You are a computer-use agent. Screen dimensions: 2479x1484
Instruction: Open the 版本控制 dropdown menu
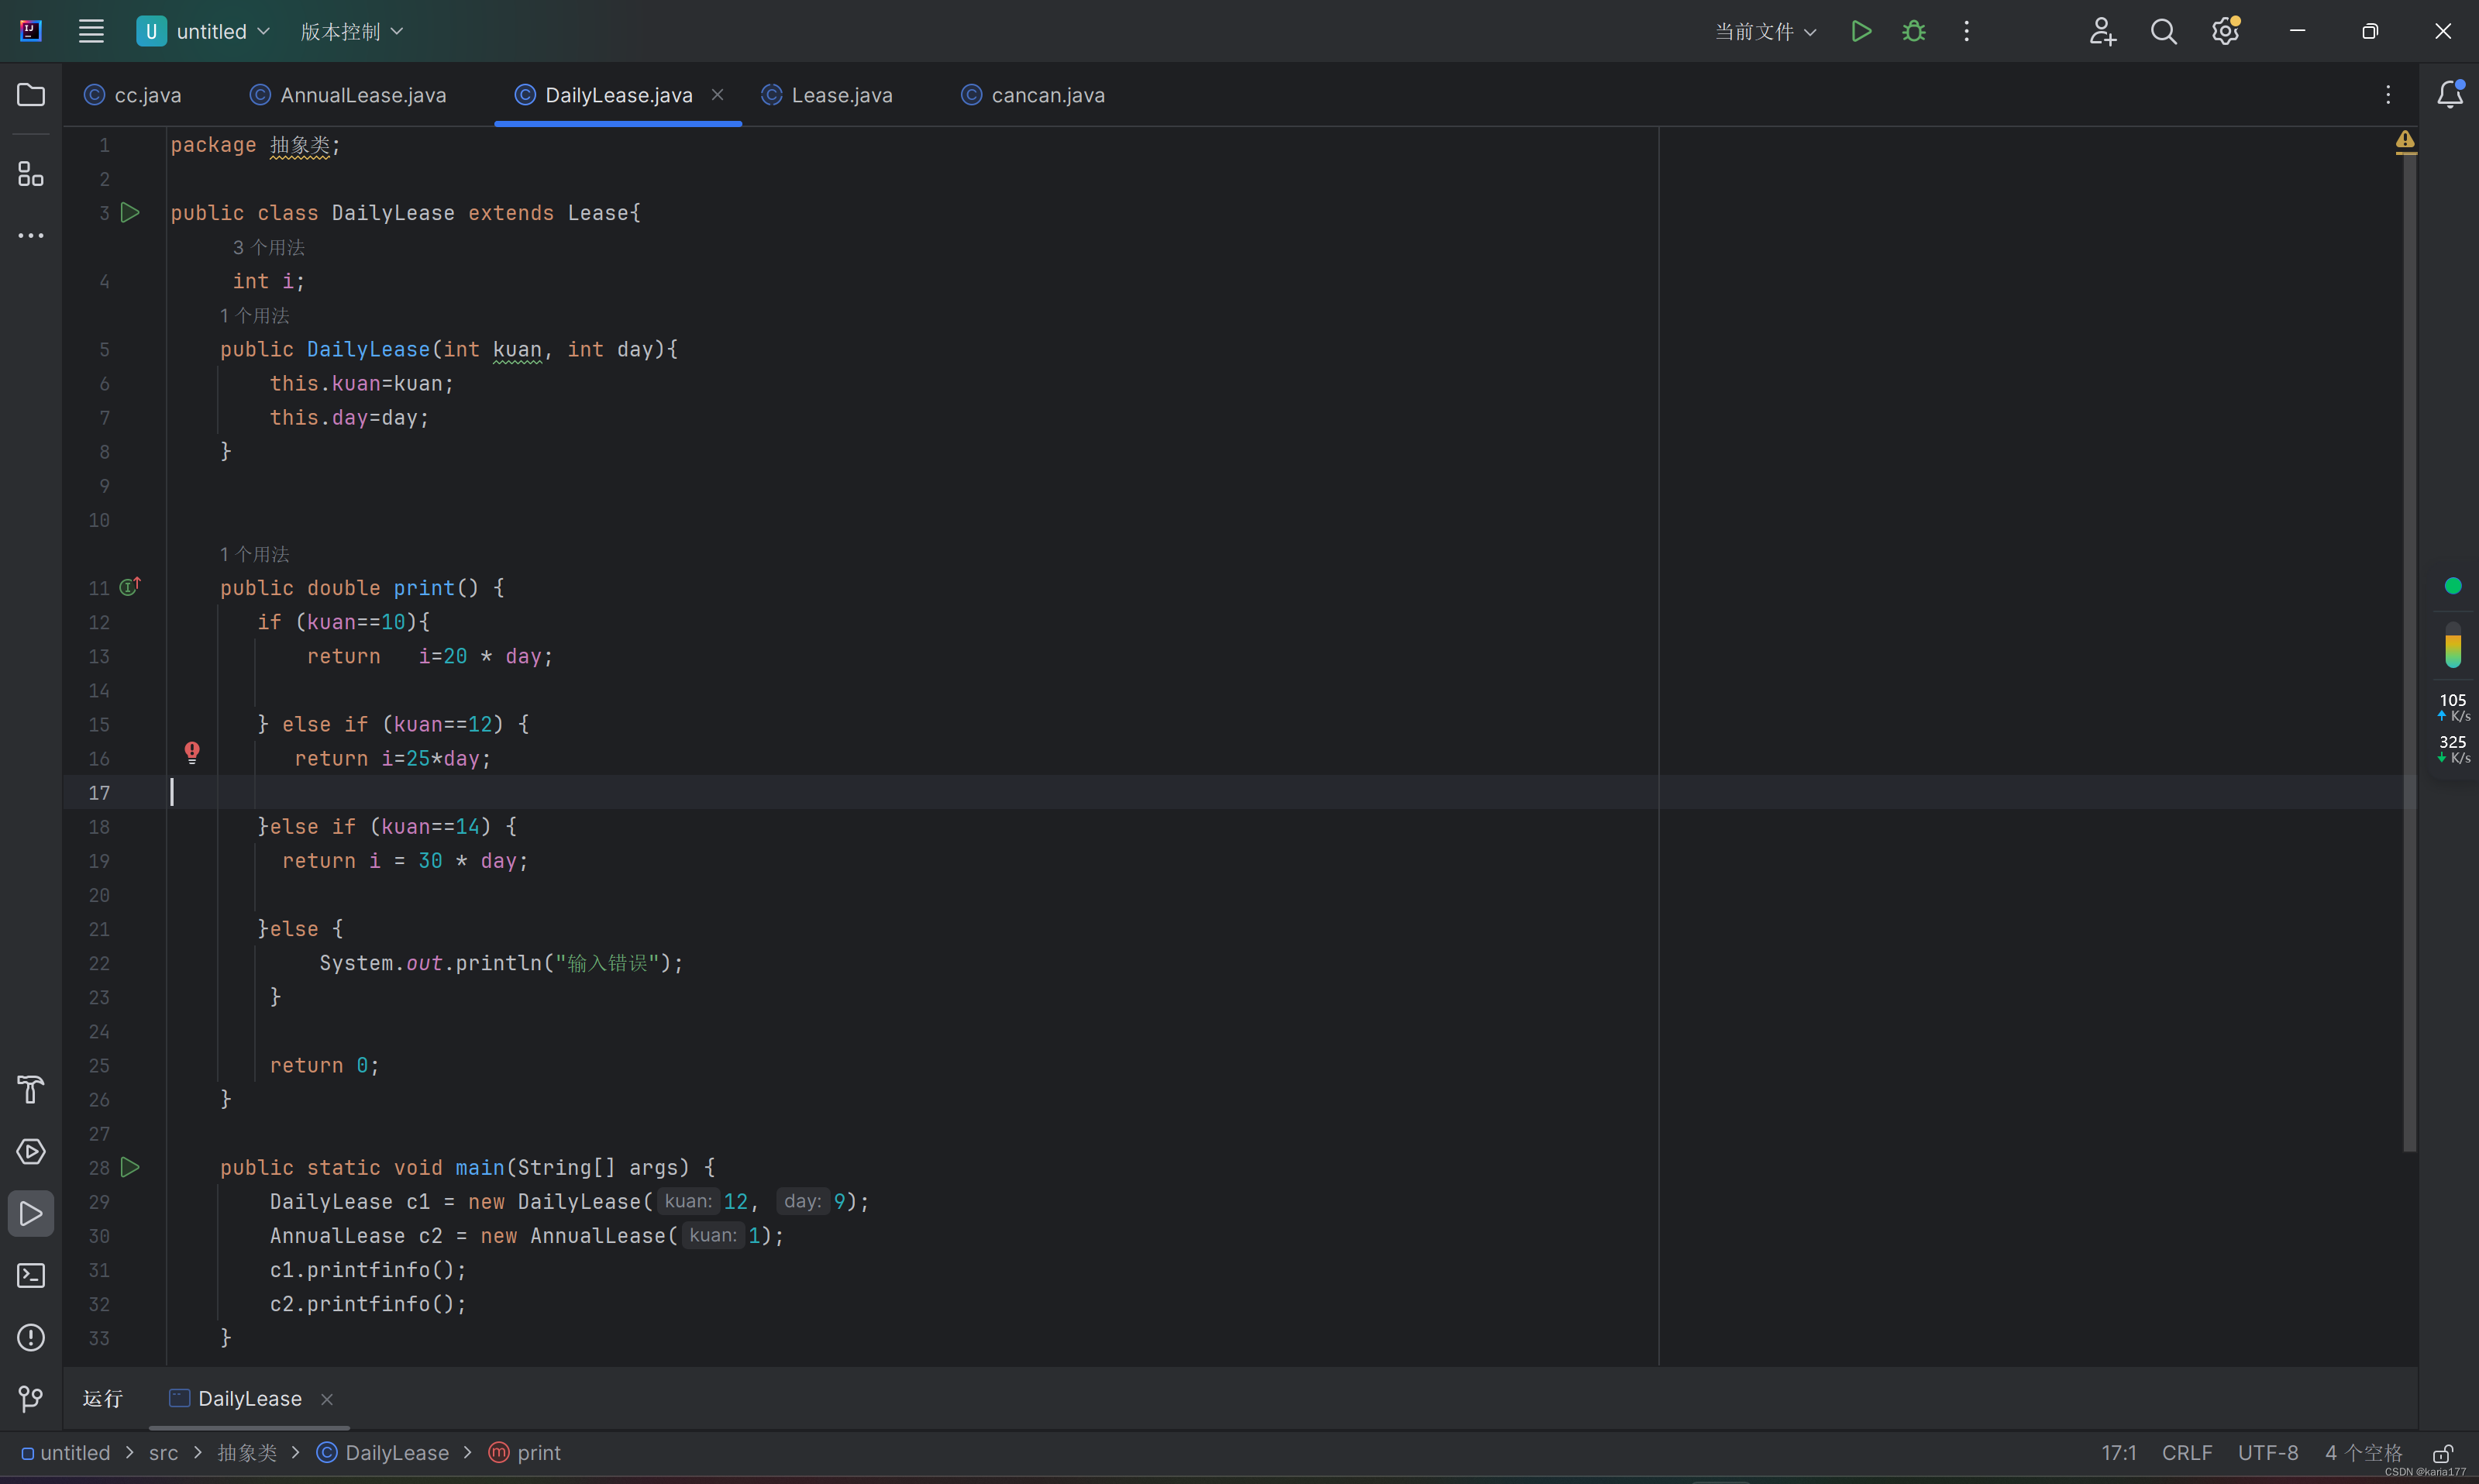click(352, 31)
